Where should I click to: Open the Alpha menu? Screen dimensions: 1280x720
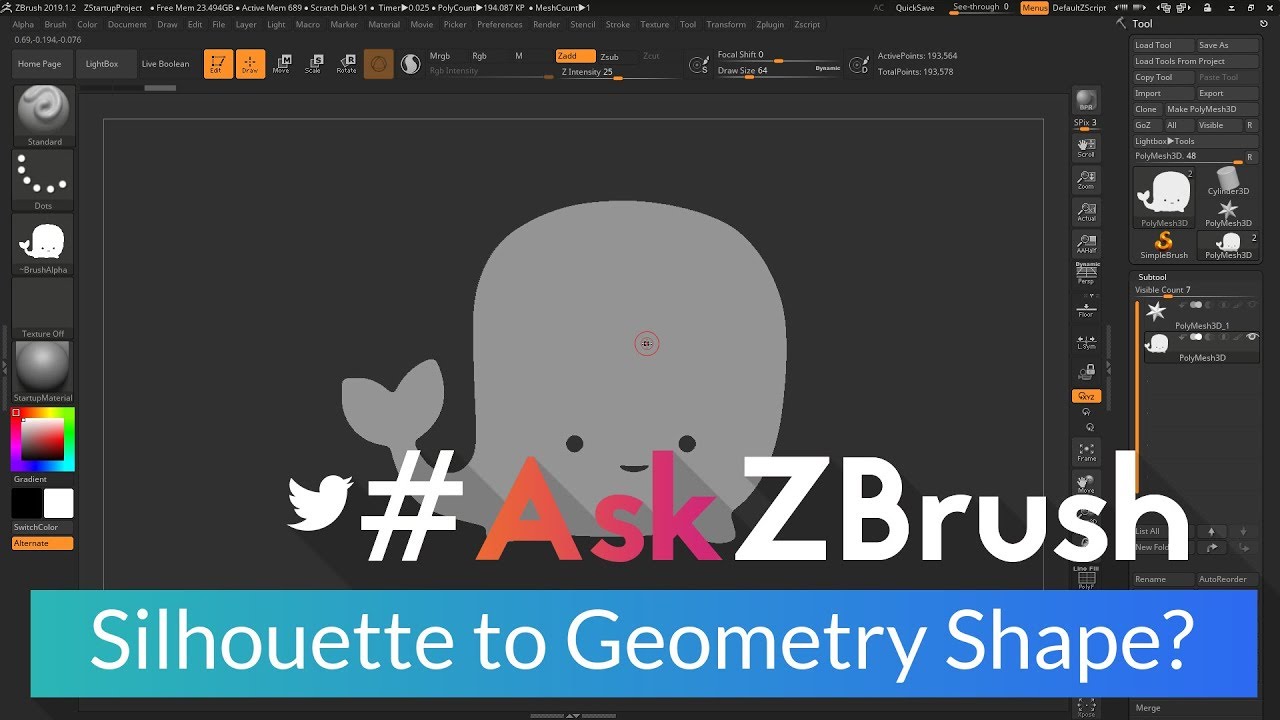click(23, 24)
